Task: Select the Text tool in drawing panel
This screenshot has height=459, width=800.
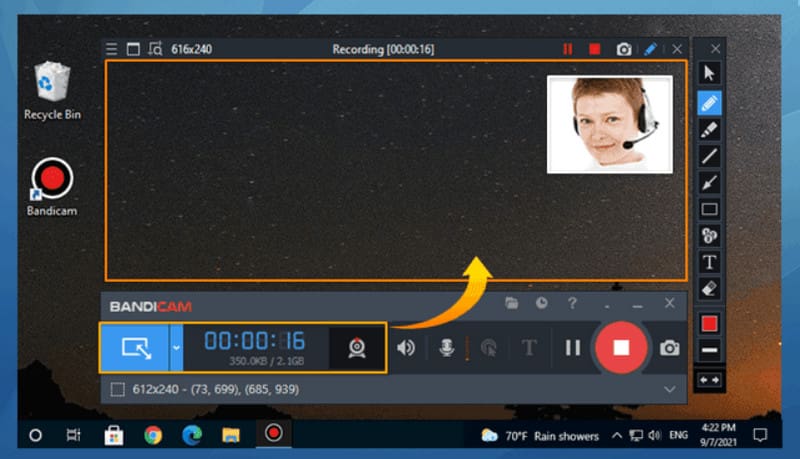Action: 709,262
